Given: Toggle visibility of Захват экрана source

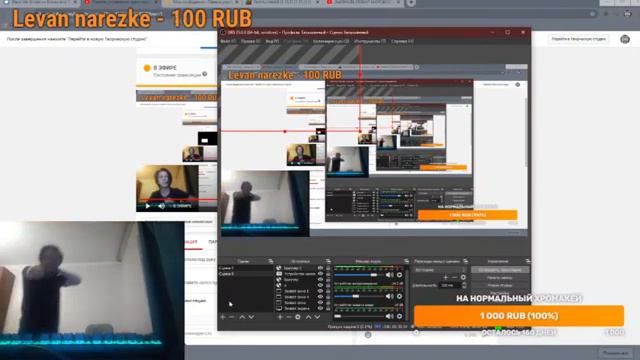Looking at the screenshot, I should (x=320, y=309).
